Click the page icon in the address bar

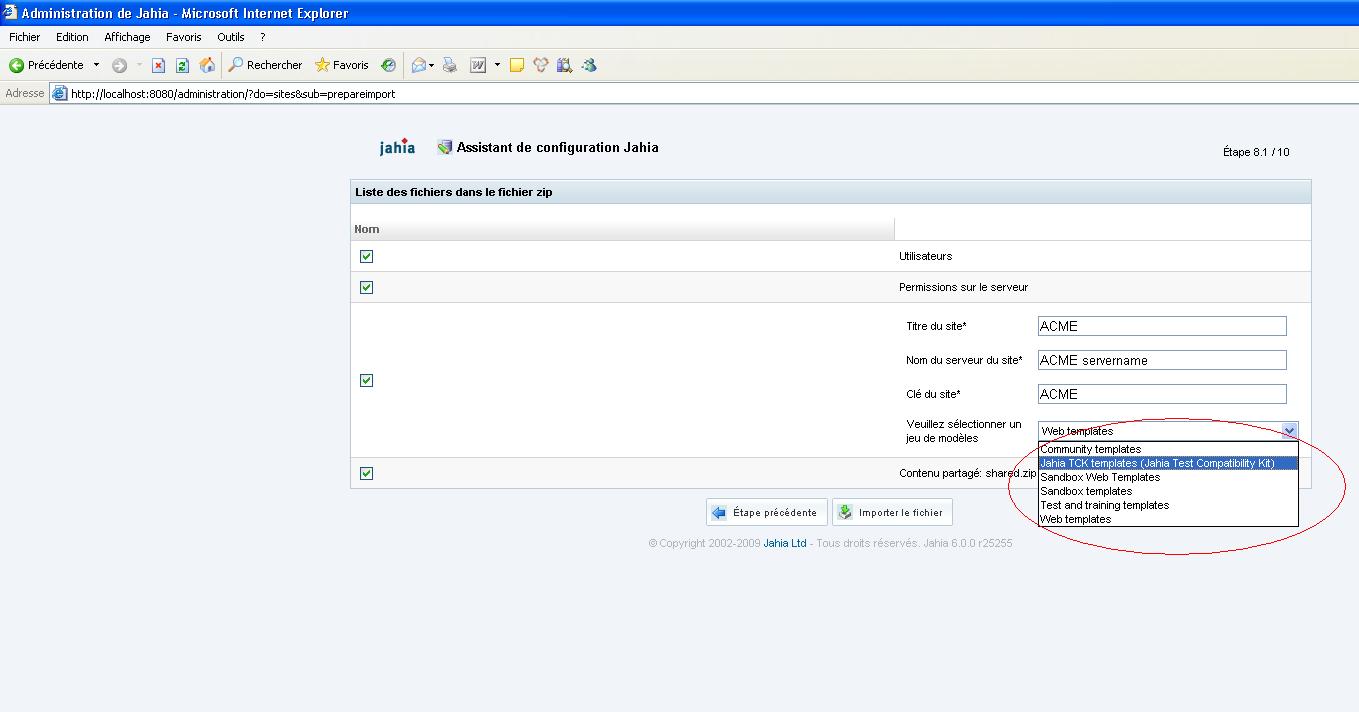click(60, 94)
